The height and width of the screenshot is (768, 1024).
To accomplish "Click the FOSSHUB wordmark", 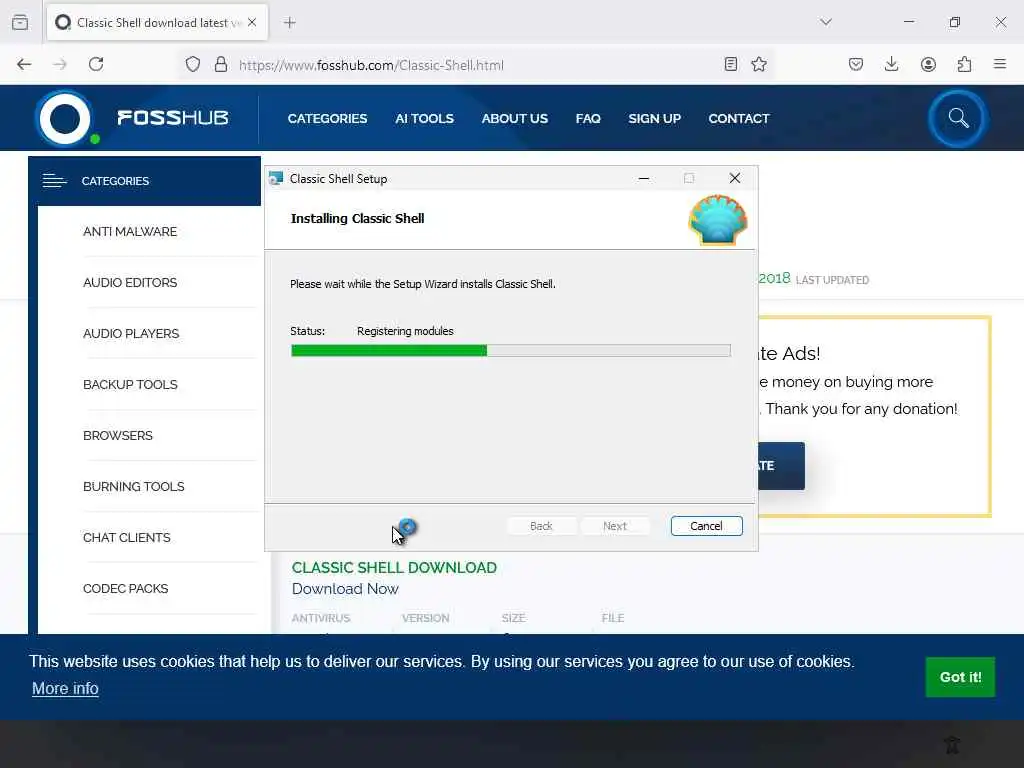I will (x=172, y=118).
